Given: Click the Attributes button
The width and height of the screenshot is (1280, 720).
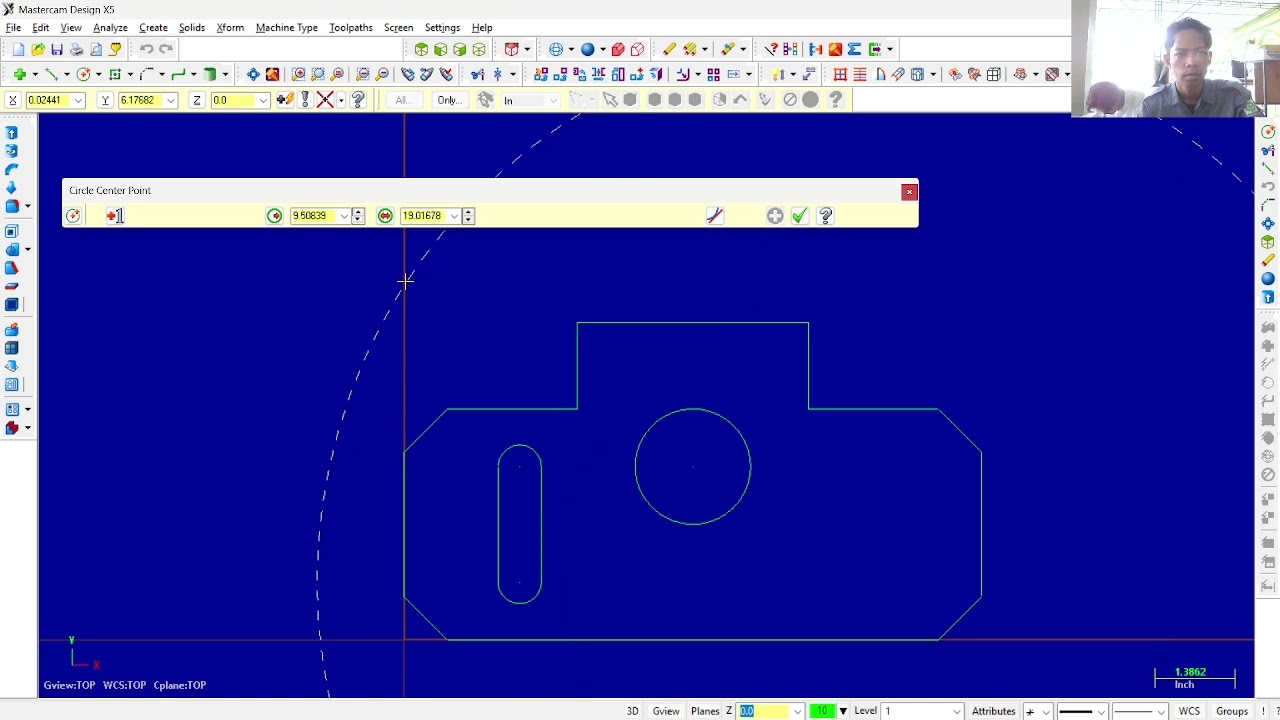Looking at the screenshot, I should tap(994, 711).
